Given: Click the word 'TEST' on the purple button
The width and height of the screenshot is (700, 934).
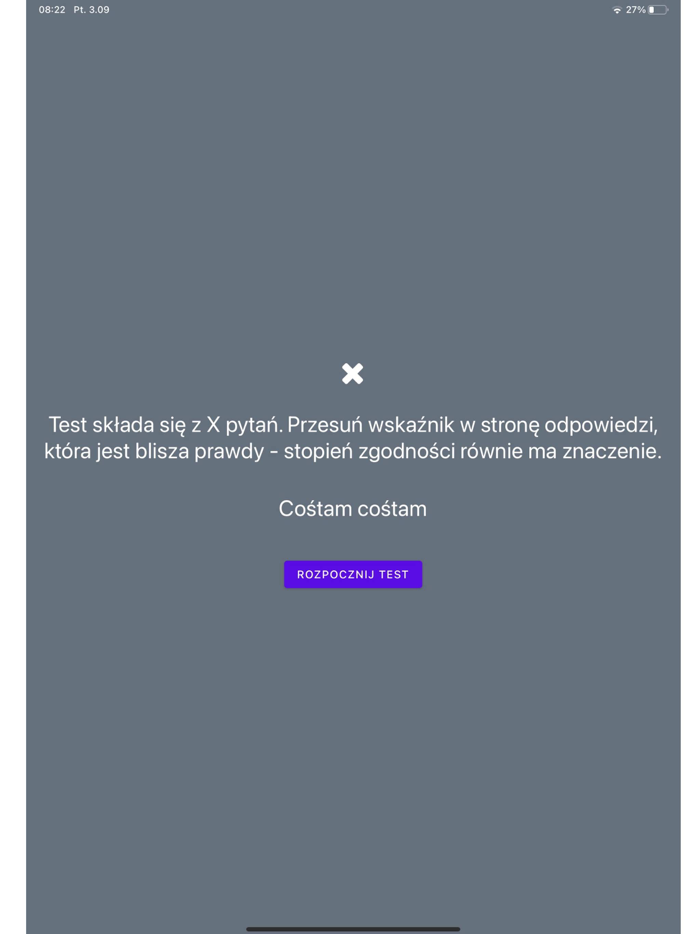Looking at the screenshot, I should [x=394, y=575].
